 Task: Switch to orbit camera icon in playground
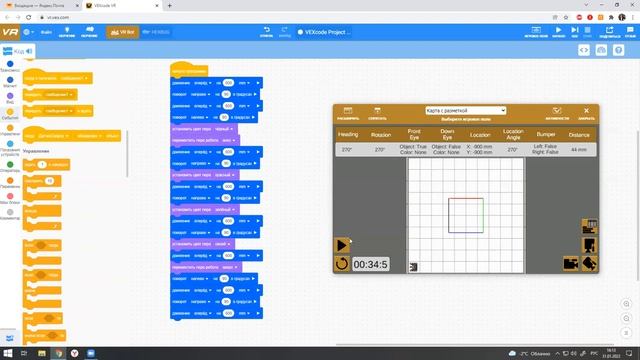pyautogui.click(x=589, y=264)
